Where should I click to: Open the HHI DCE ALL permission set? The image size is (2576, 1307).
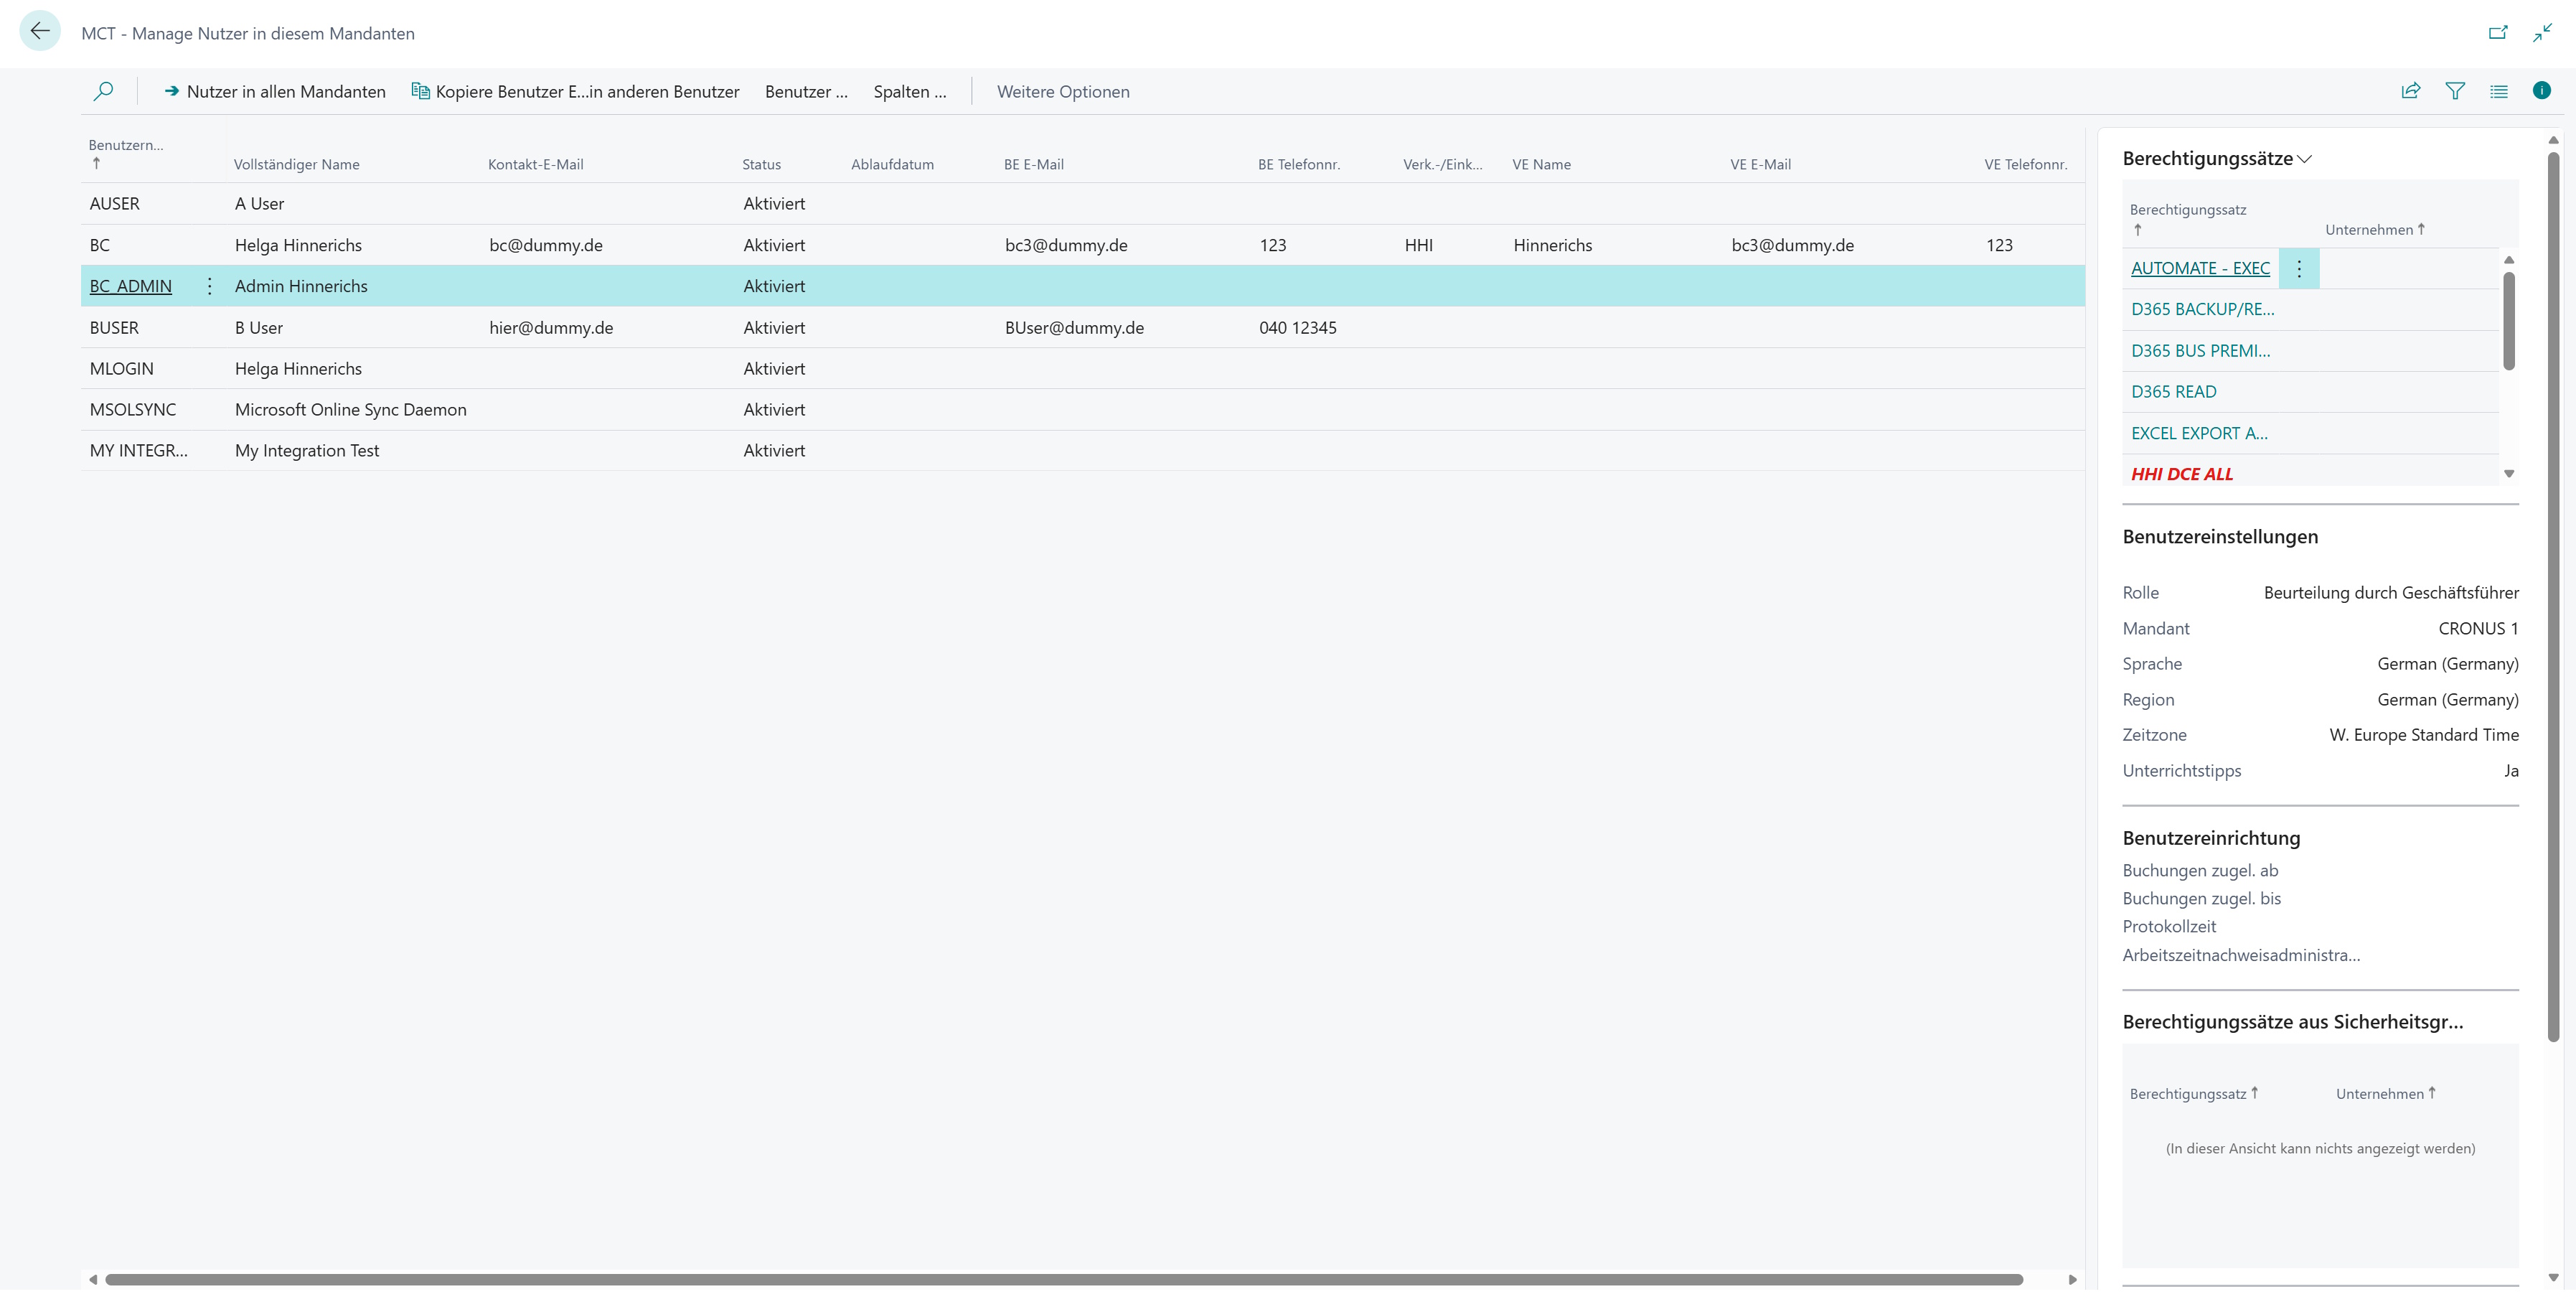click(2182, 474)
